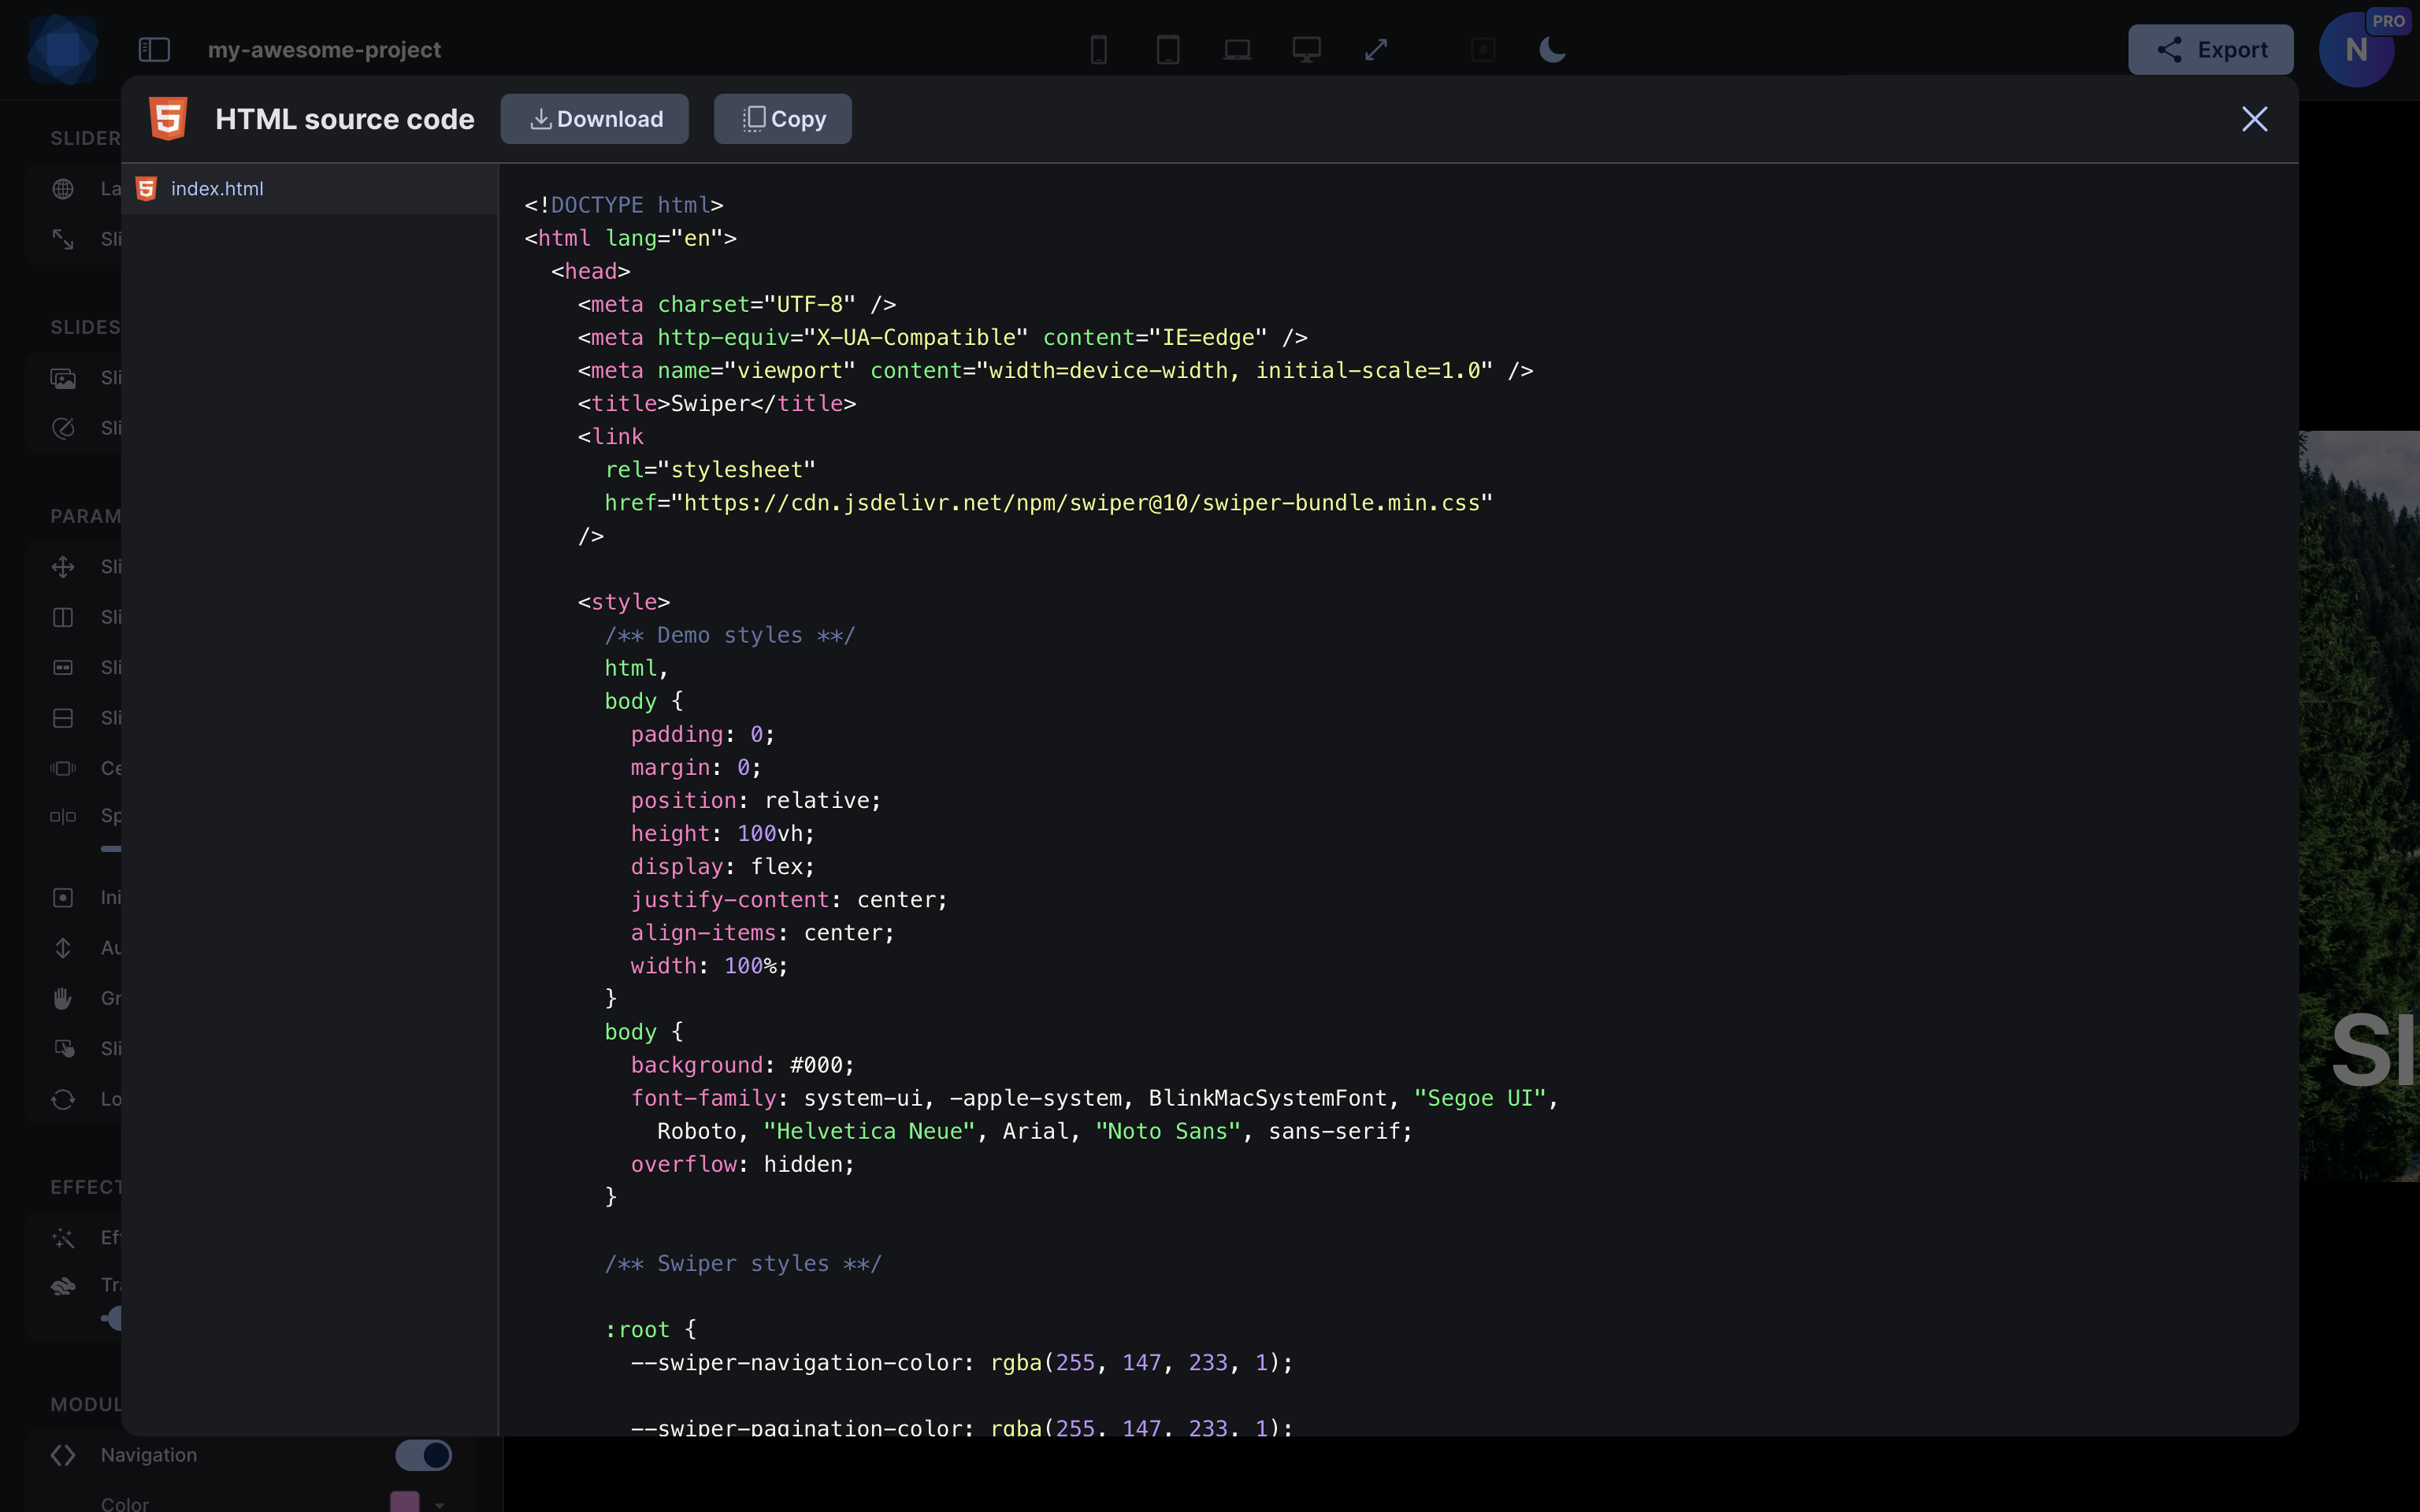Click the <!DOCTYPE html> line
The image size is (2420, 1512).
623,205
